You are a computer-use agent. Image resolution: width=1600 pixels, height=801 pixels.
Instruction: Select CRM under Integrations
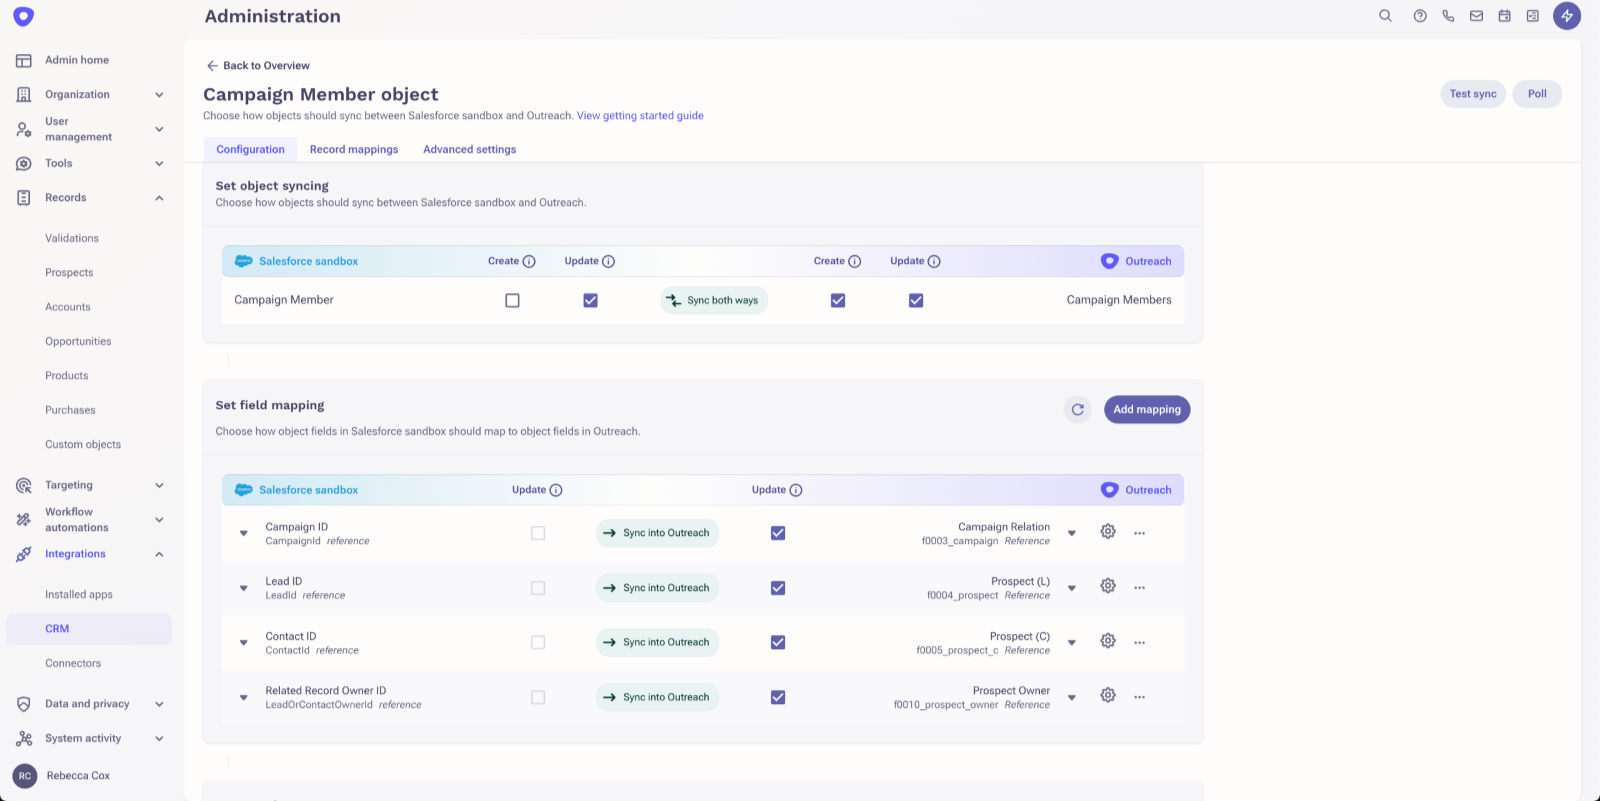[x=89, y=629]
